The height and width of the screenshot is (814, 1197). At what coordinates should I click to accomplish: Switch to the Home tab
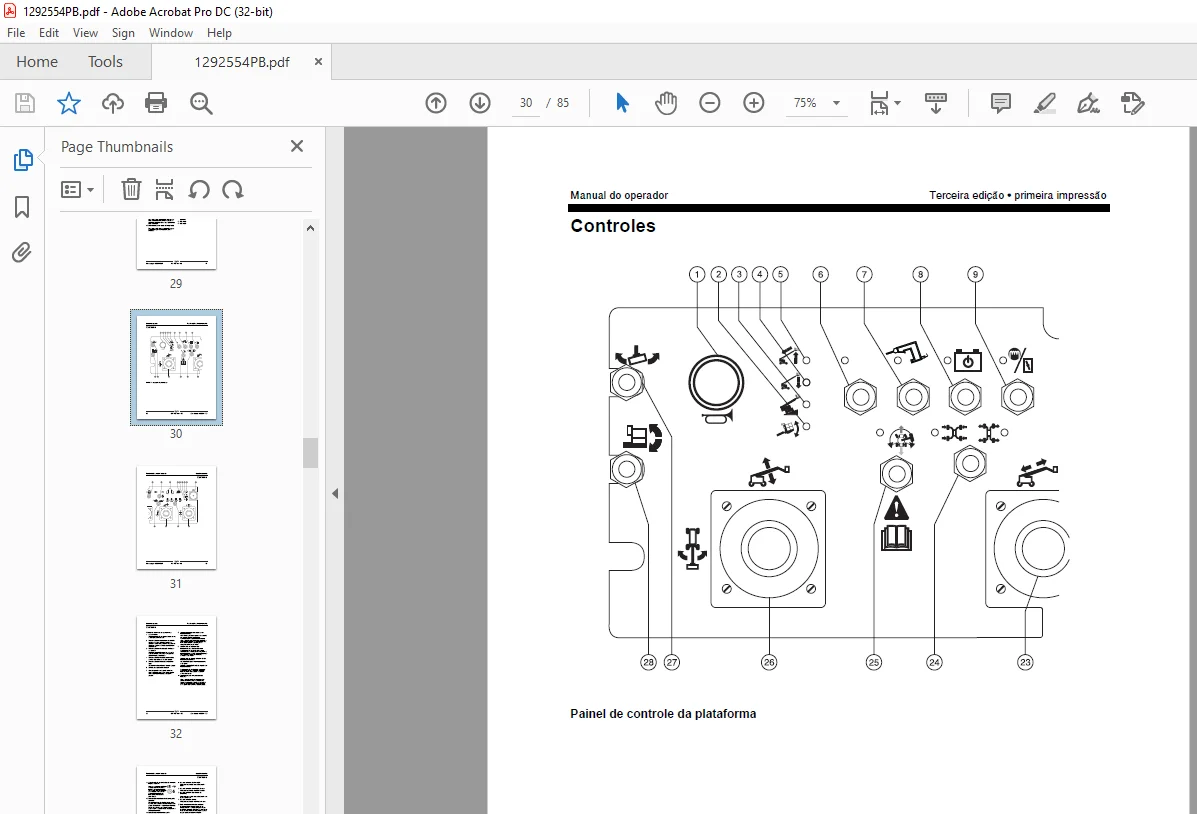pyautogui.click(x=37, y=62)
